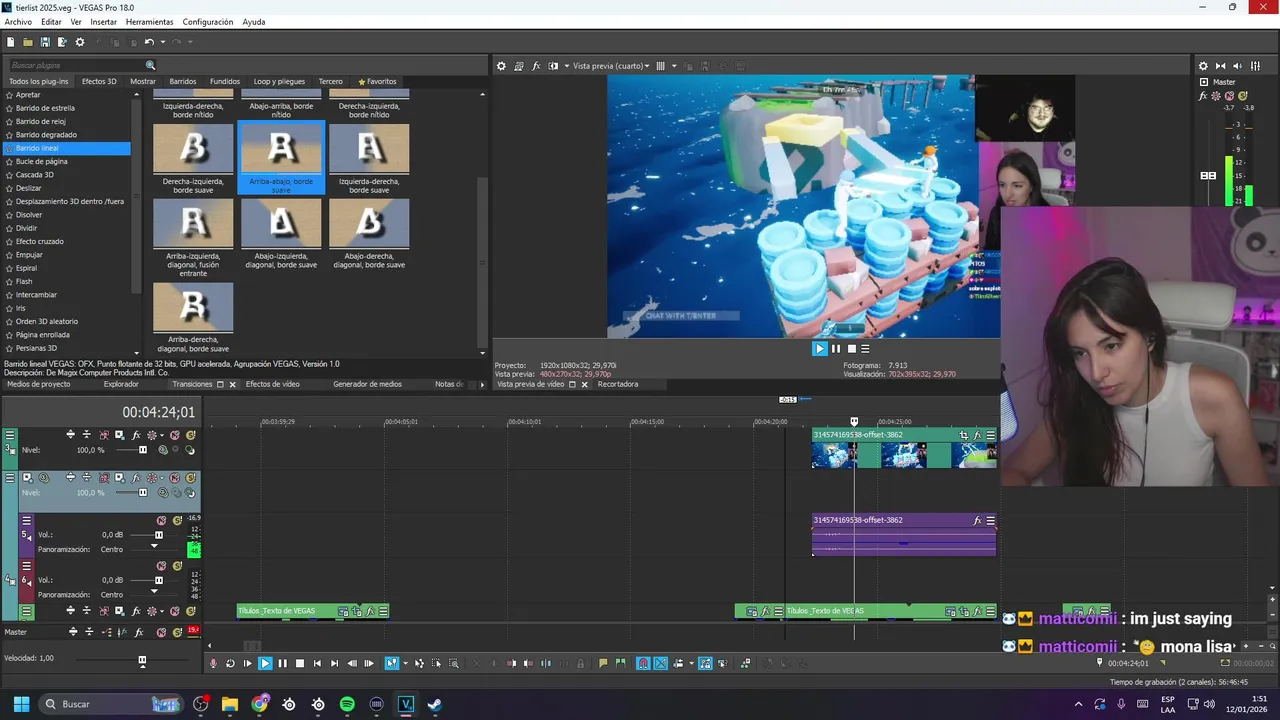This screenshot has width=1280, height=720.
Task: Open the Configuración menu
Action: click(208, 22)
